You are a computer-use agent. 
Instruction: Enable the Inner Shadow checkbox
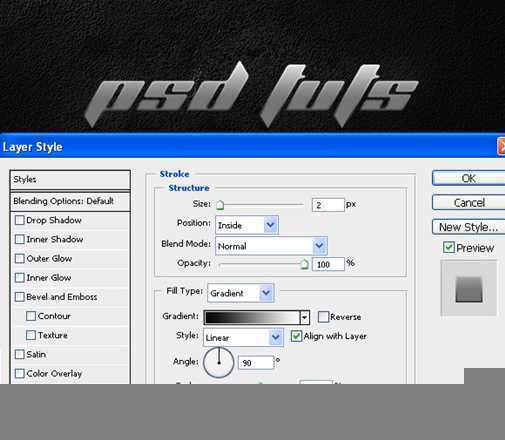[20, 239]
